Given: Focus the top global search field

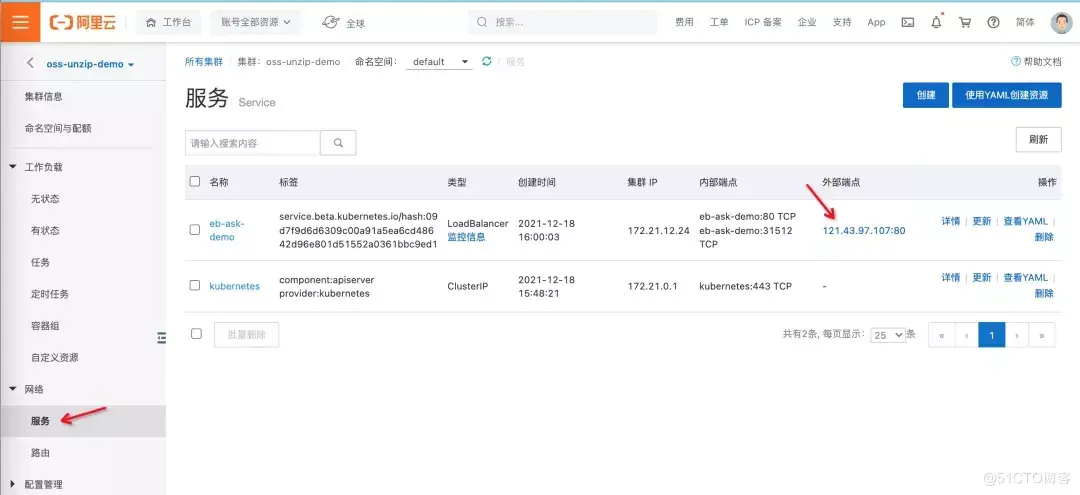Looking at the screenshot, I should pyautogui.click(x=564, y=22).
